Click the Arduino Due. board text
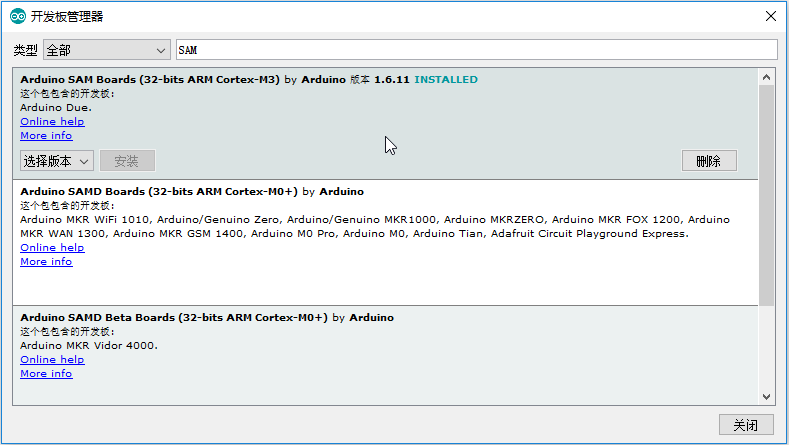This screenshot has width=789, height=445. click(56, 107)
